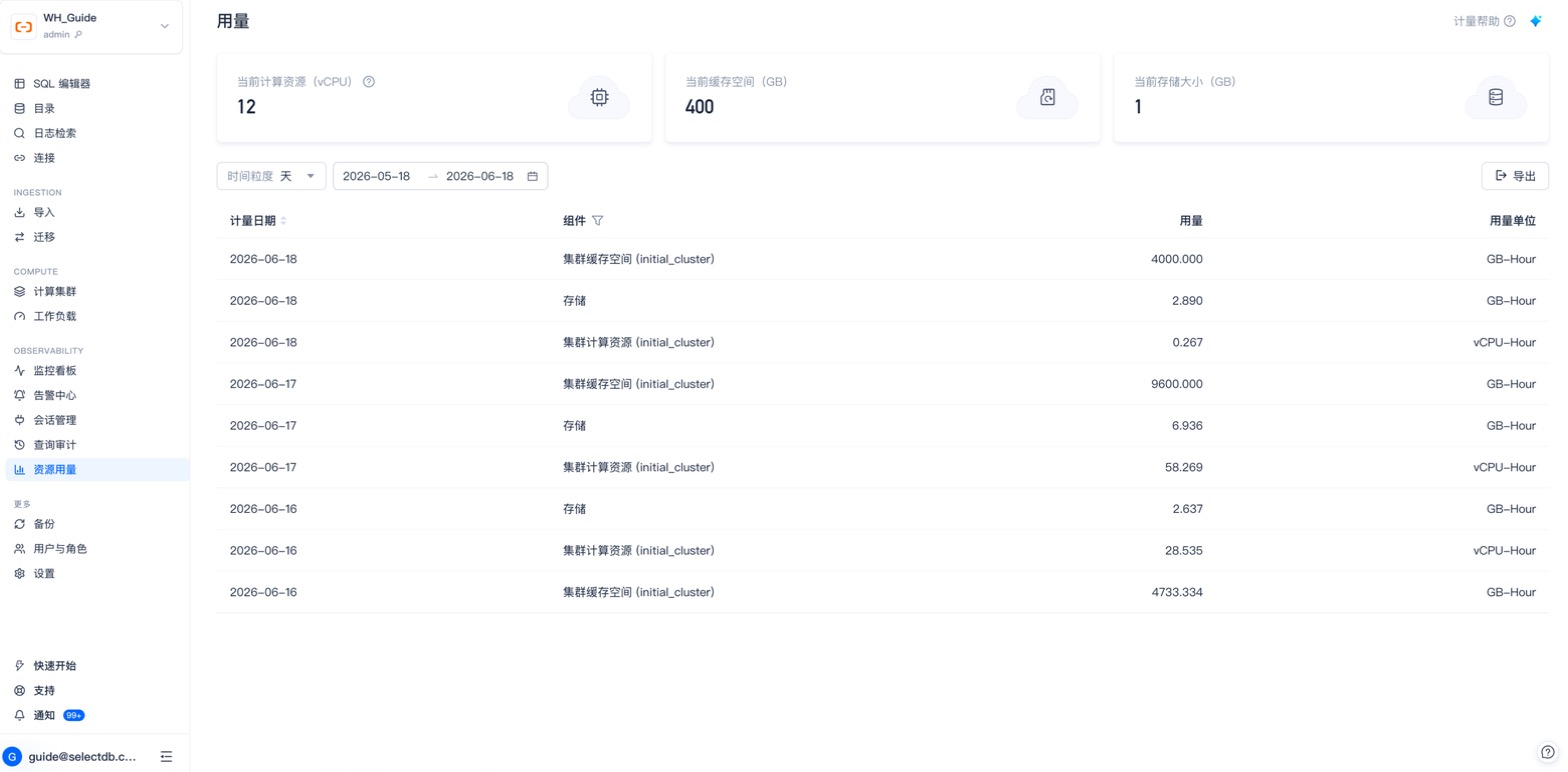Click the start date 2026-05-18 field

377,176
